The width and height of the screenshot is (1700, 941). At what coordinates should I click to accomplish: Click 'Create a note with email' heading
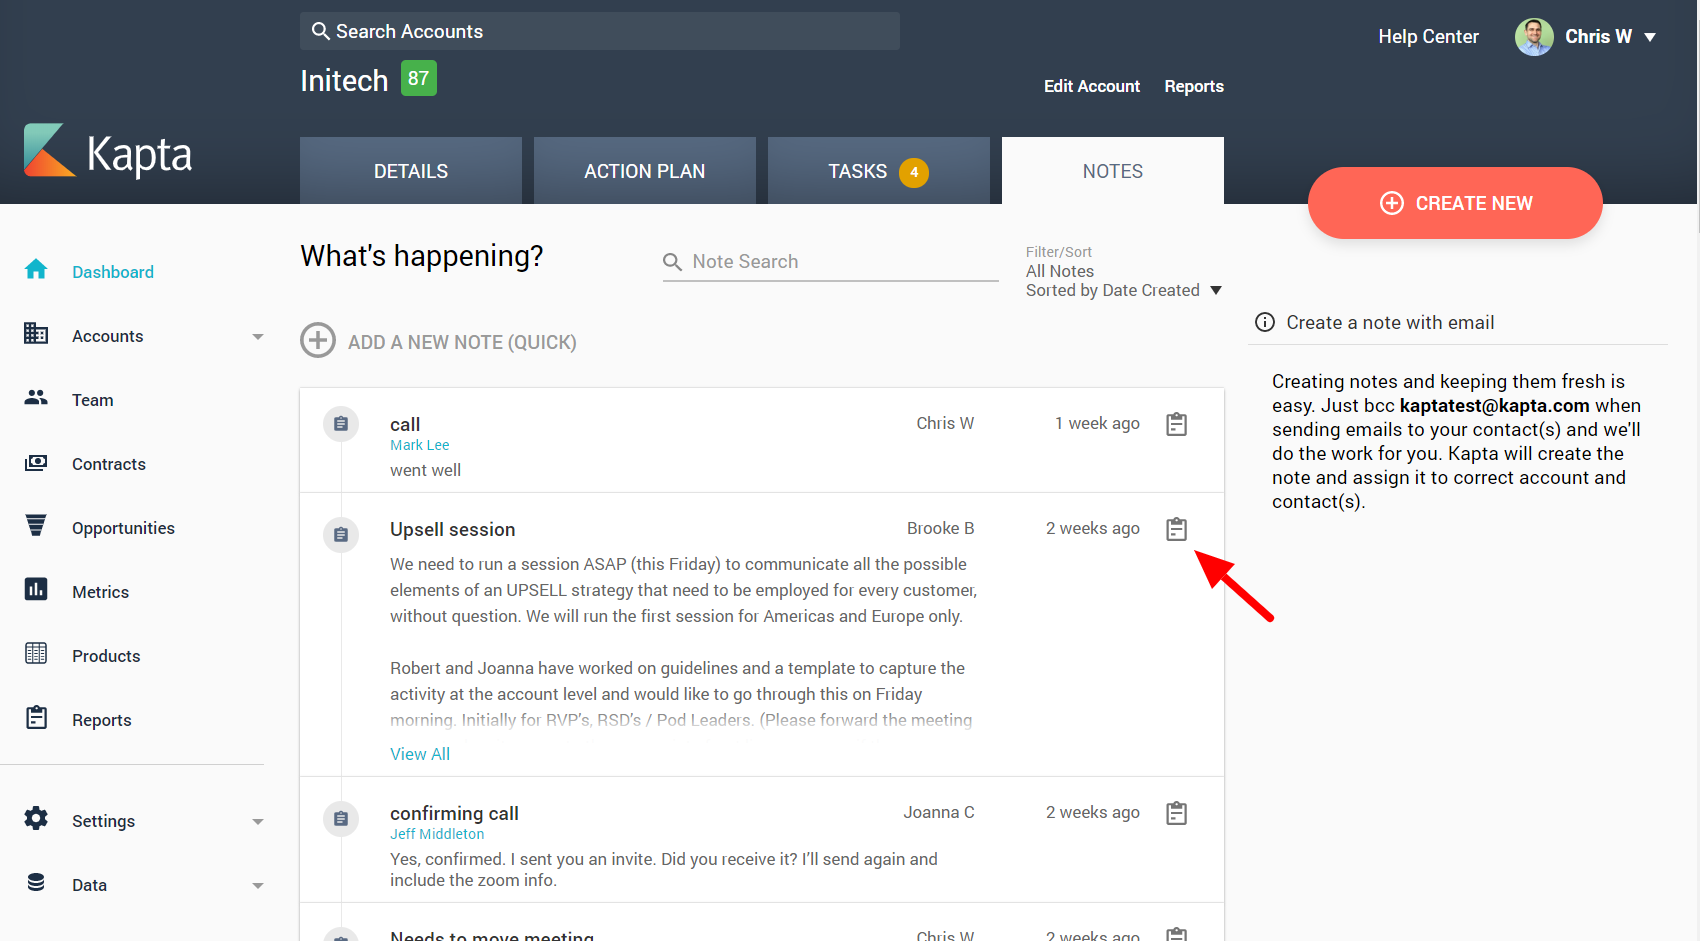coord(1390,322)
